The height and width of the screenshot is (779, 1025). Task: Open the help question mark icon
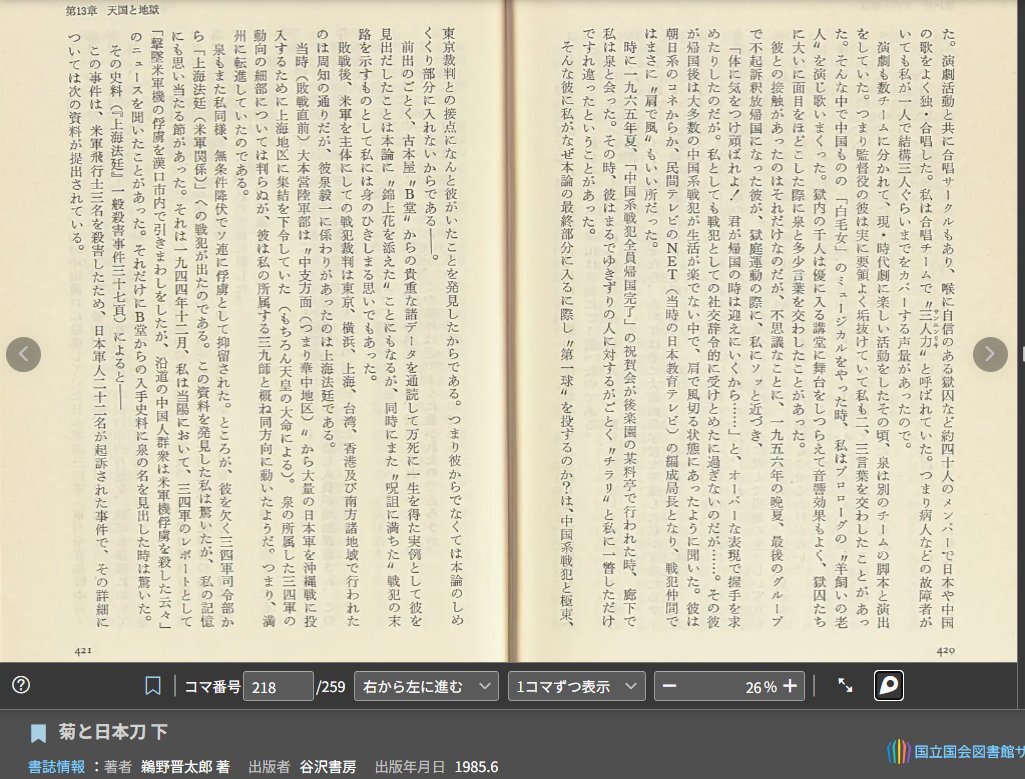tap(21, 685)
